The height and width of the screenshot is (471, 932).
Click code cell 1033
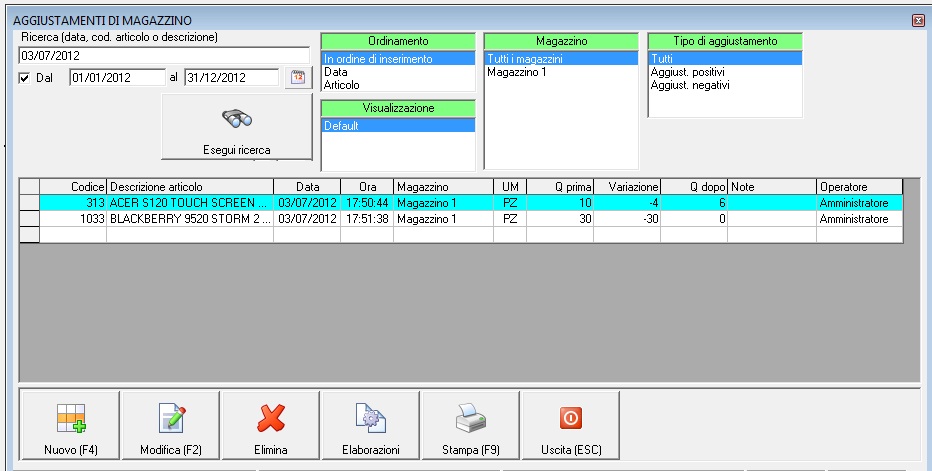tap(73, 219)
